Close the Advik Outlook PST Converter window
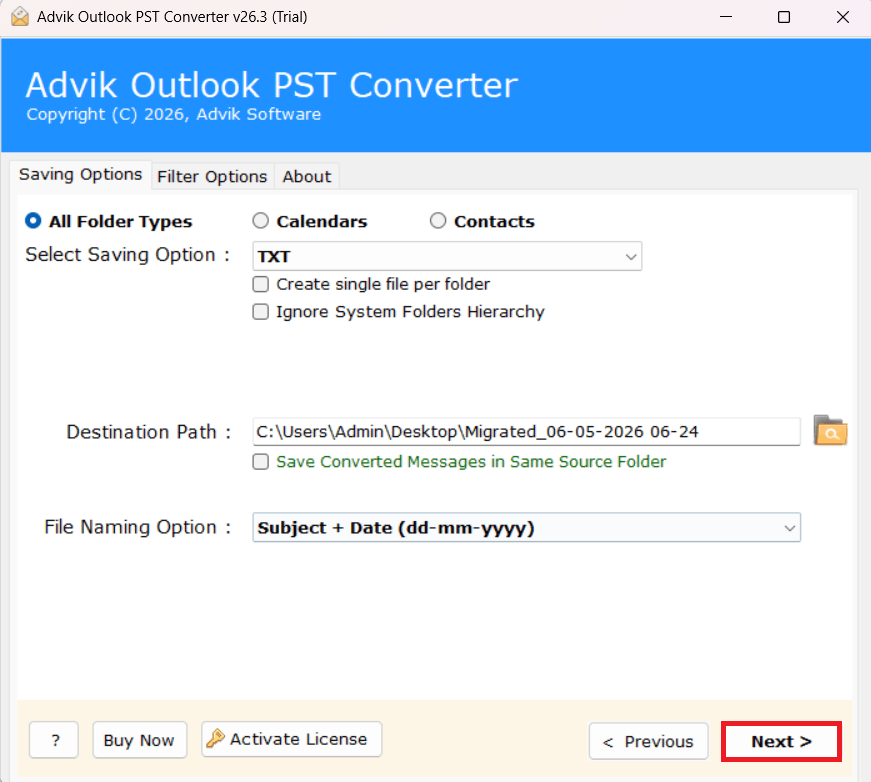 843,17
